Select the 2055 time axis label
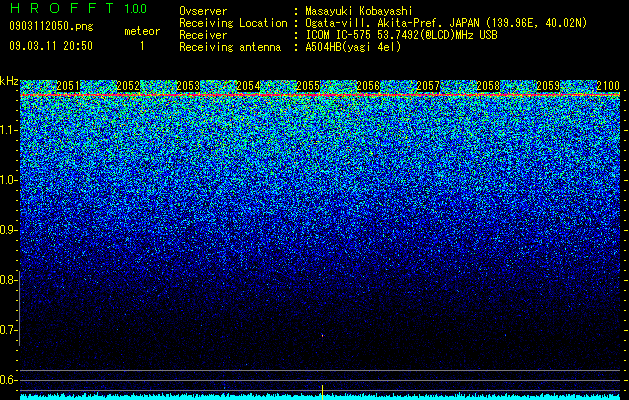 tap(308, 85)
